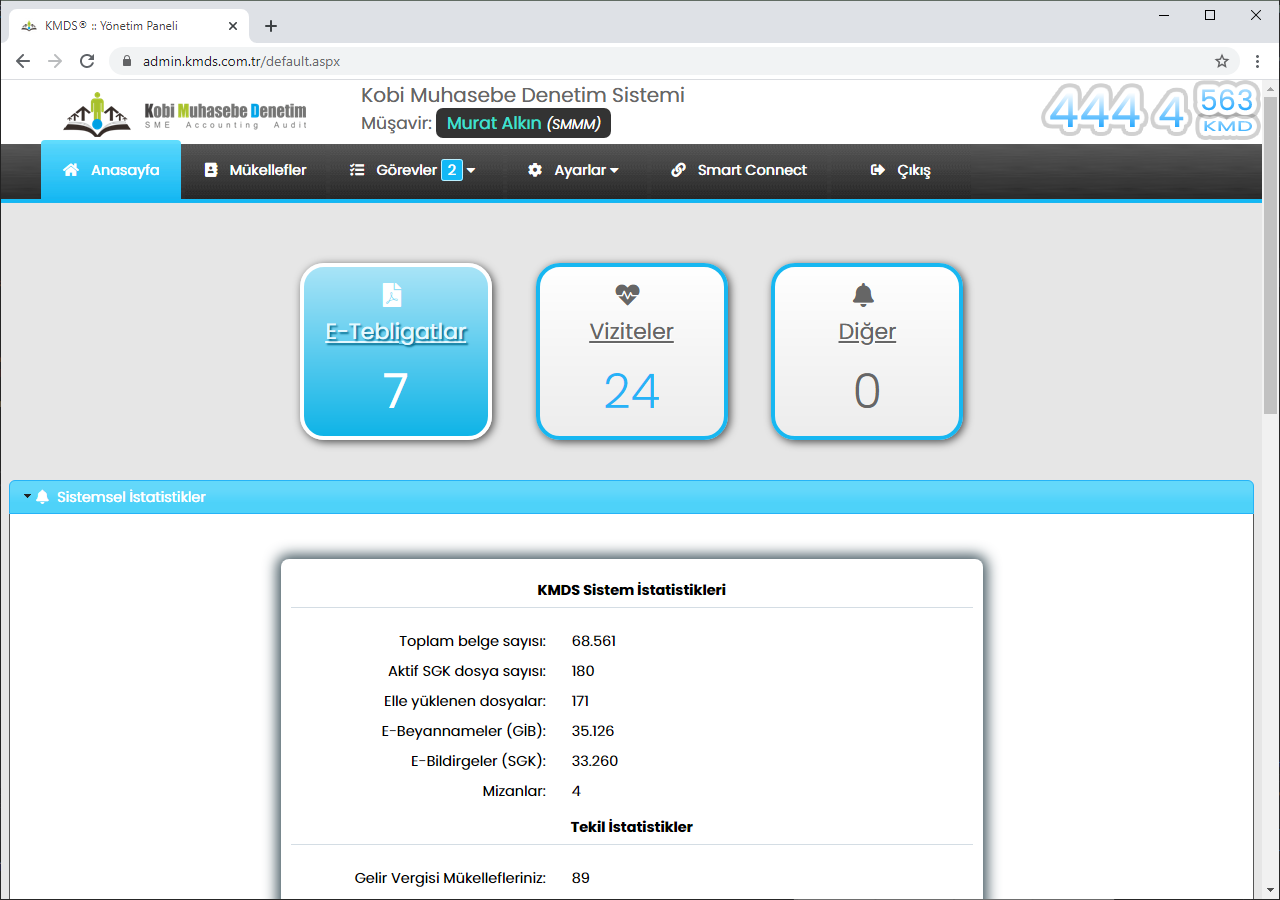This screenshot has width=1280, height=900.
Task: Reload the current page
Action: [x=87, y=61]
